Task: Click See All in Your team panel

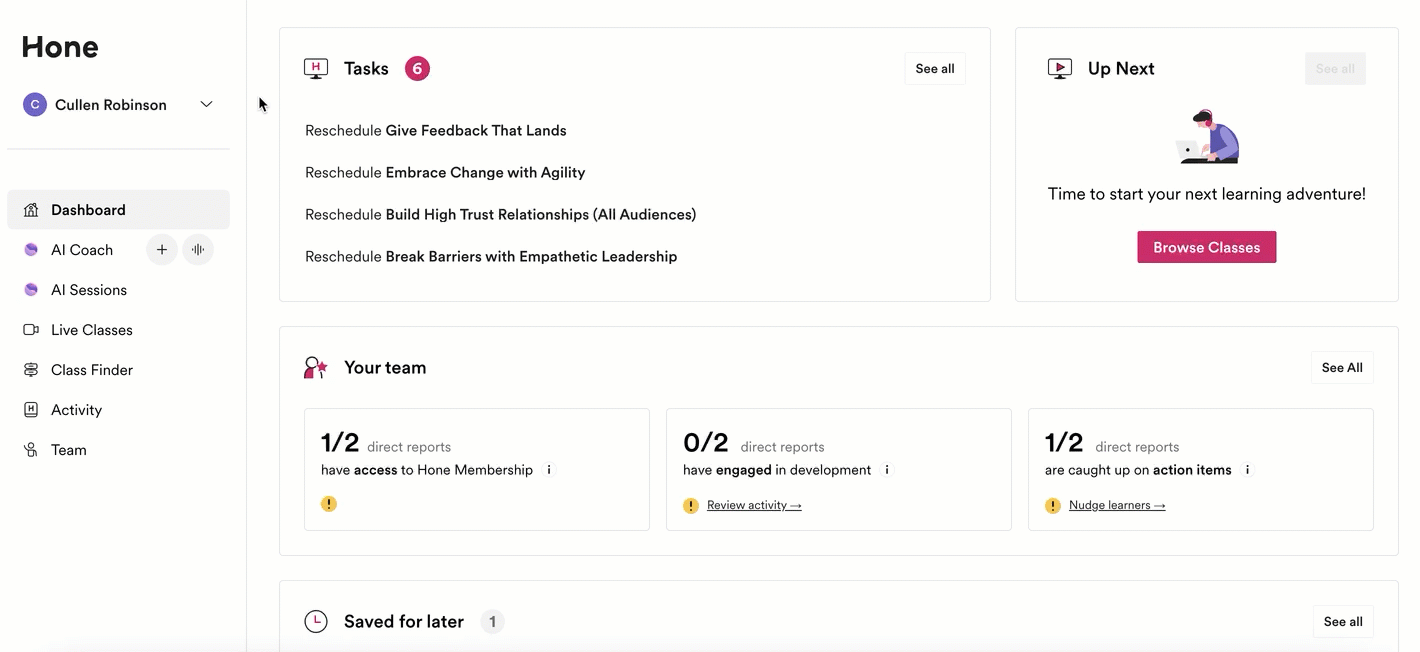Action: (x=1342, y=368)
